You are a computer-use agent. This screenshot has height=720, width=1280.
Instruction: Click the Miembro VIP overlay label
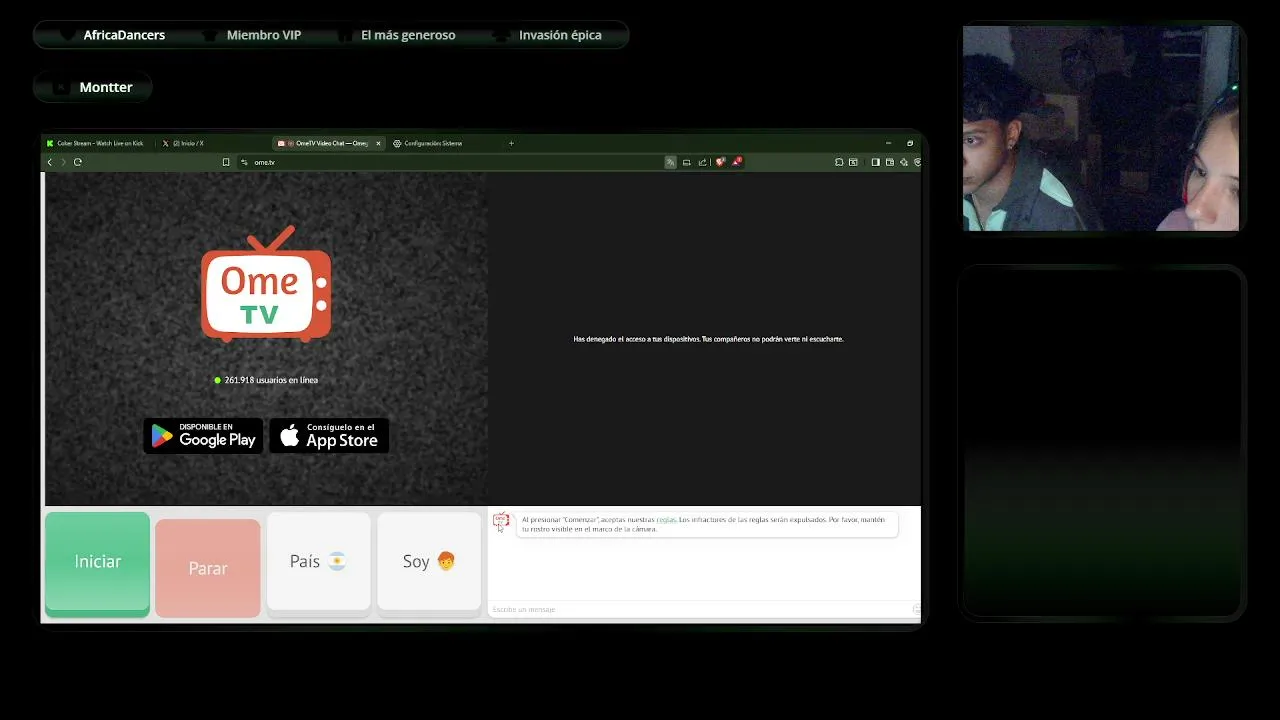(264, 35)
